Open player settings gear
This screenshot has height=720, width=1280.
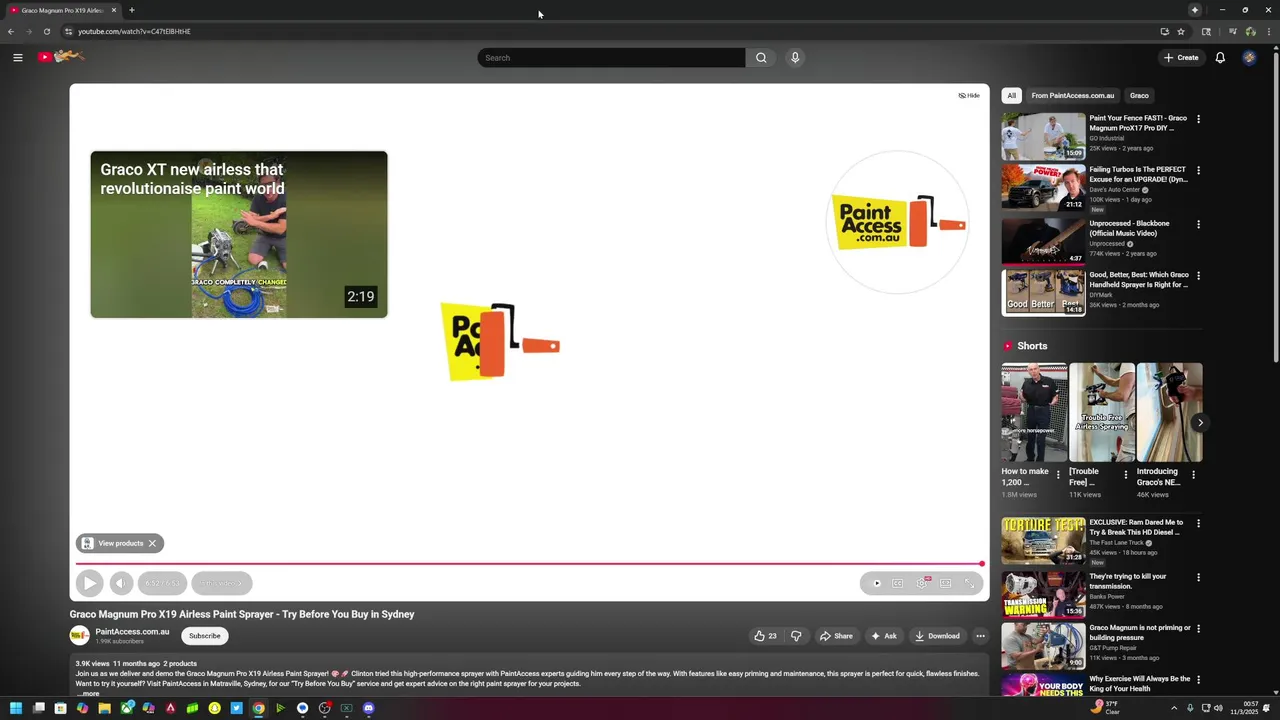[x=922, y=583]
